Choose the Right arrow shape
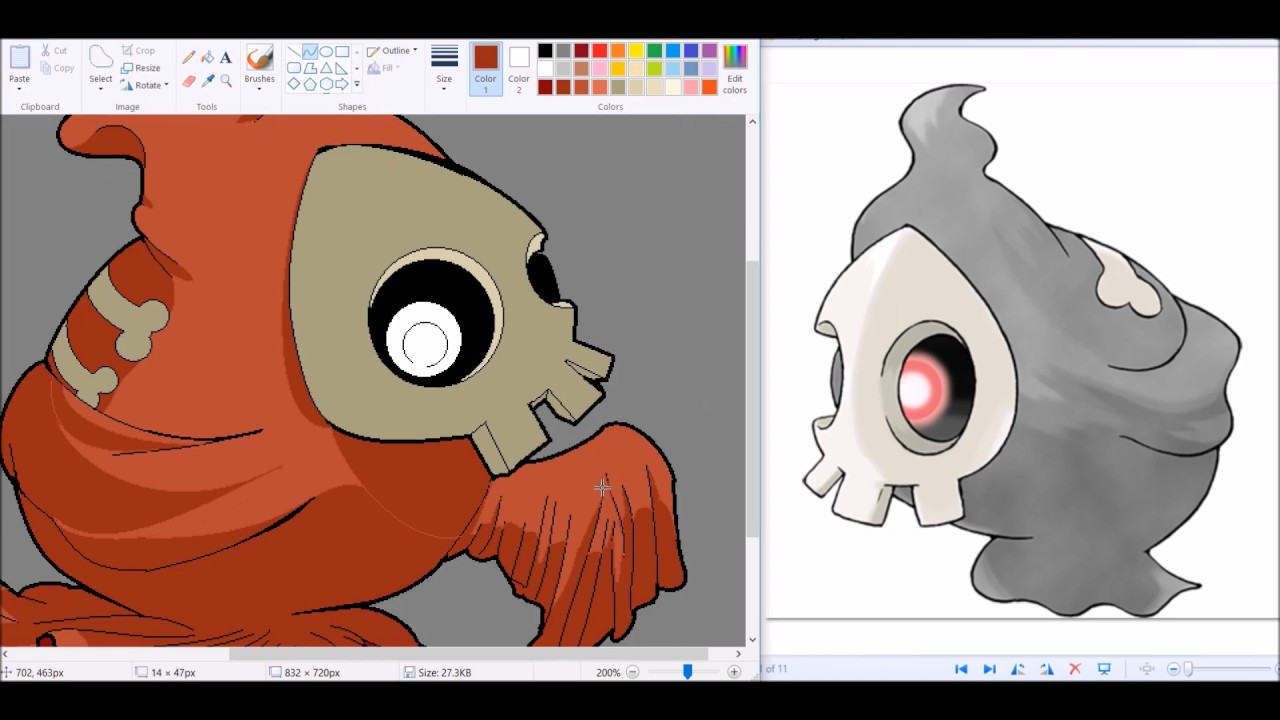The image size is (1280, 720). pyautogui.click(x=342, y=84)
